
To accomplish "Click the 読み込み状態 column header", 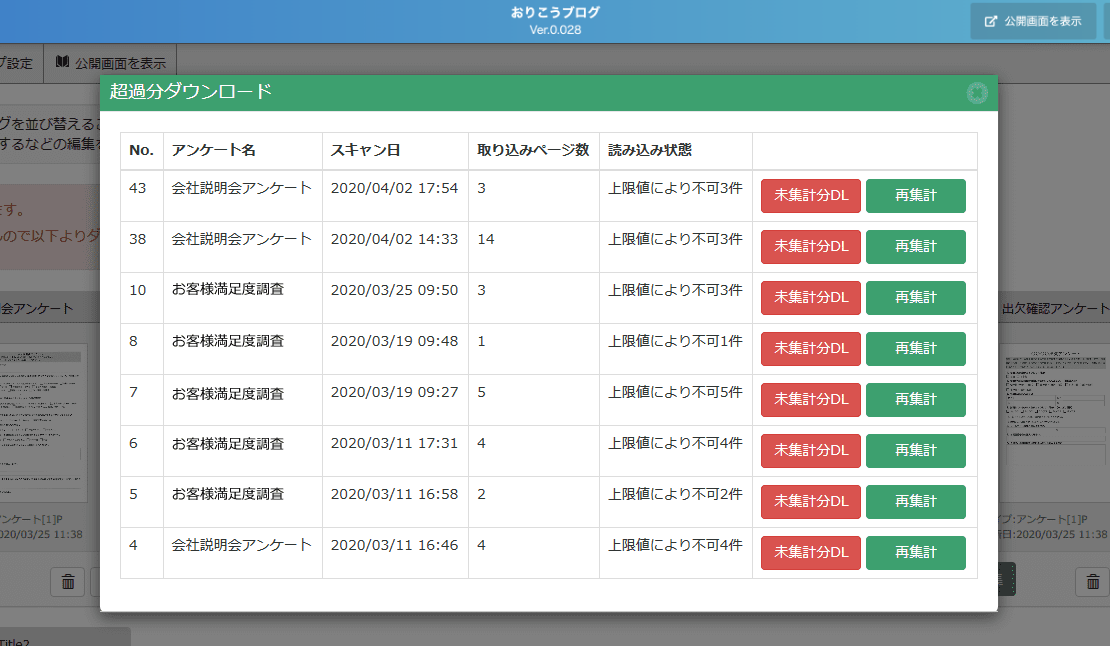I will pyautogui.click(x=650, y=151).
